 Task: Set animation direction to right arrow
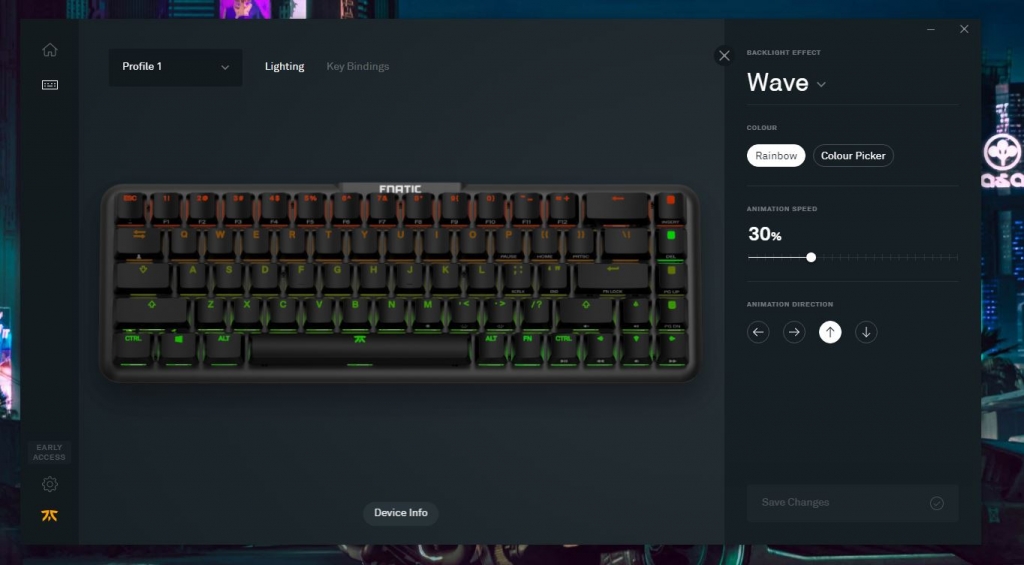click(794, 332)
